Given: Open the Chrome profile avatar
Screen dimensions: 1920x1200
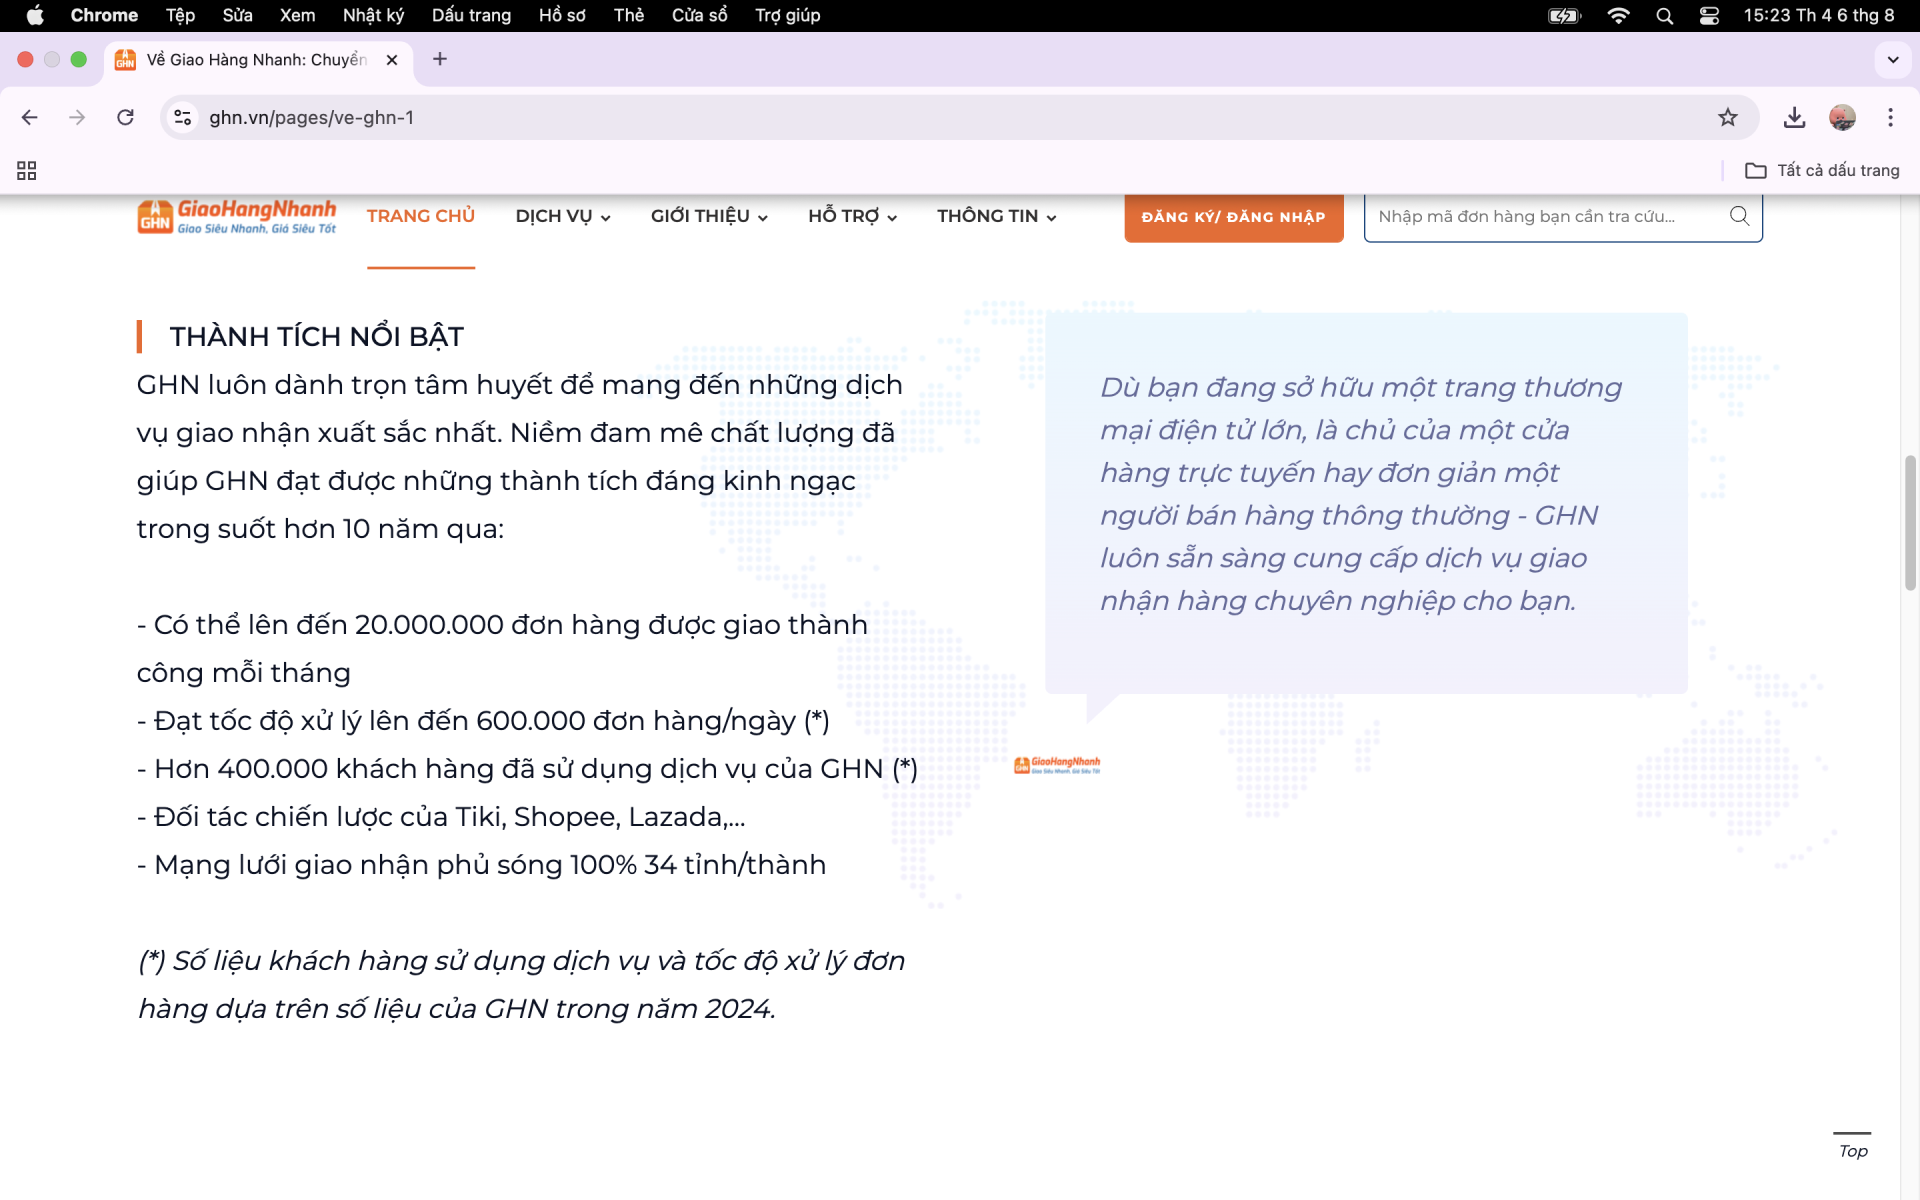Looking at the screenshot, I should tap(1842, 117).
